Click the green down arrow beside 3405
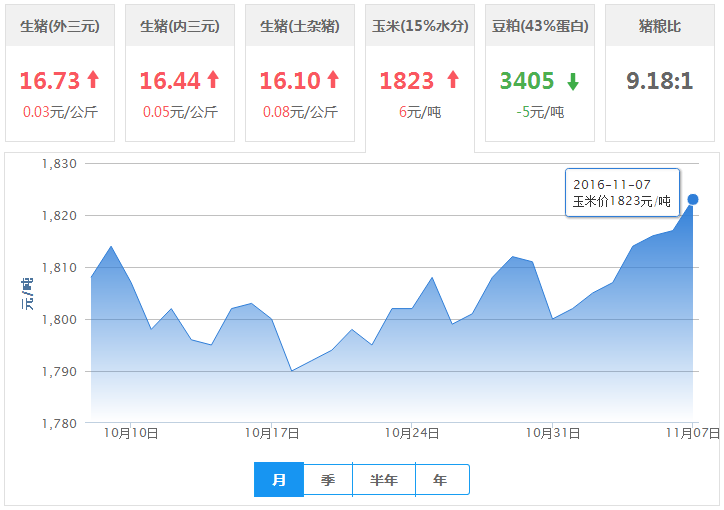The image size is (724, 510). pyautogui.click(x=573, y=81)
